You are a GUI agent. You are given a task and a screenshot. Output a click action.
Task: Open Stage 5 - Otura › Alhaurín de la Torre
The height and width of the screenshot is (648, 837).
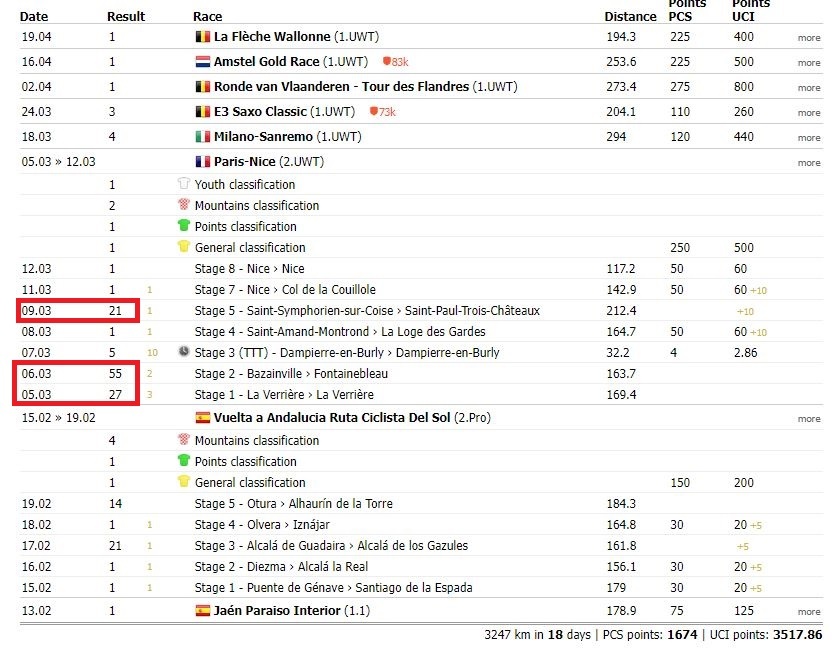tap(294, 504)
